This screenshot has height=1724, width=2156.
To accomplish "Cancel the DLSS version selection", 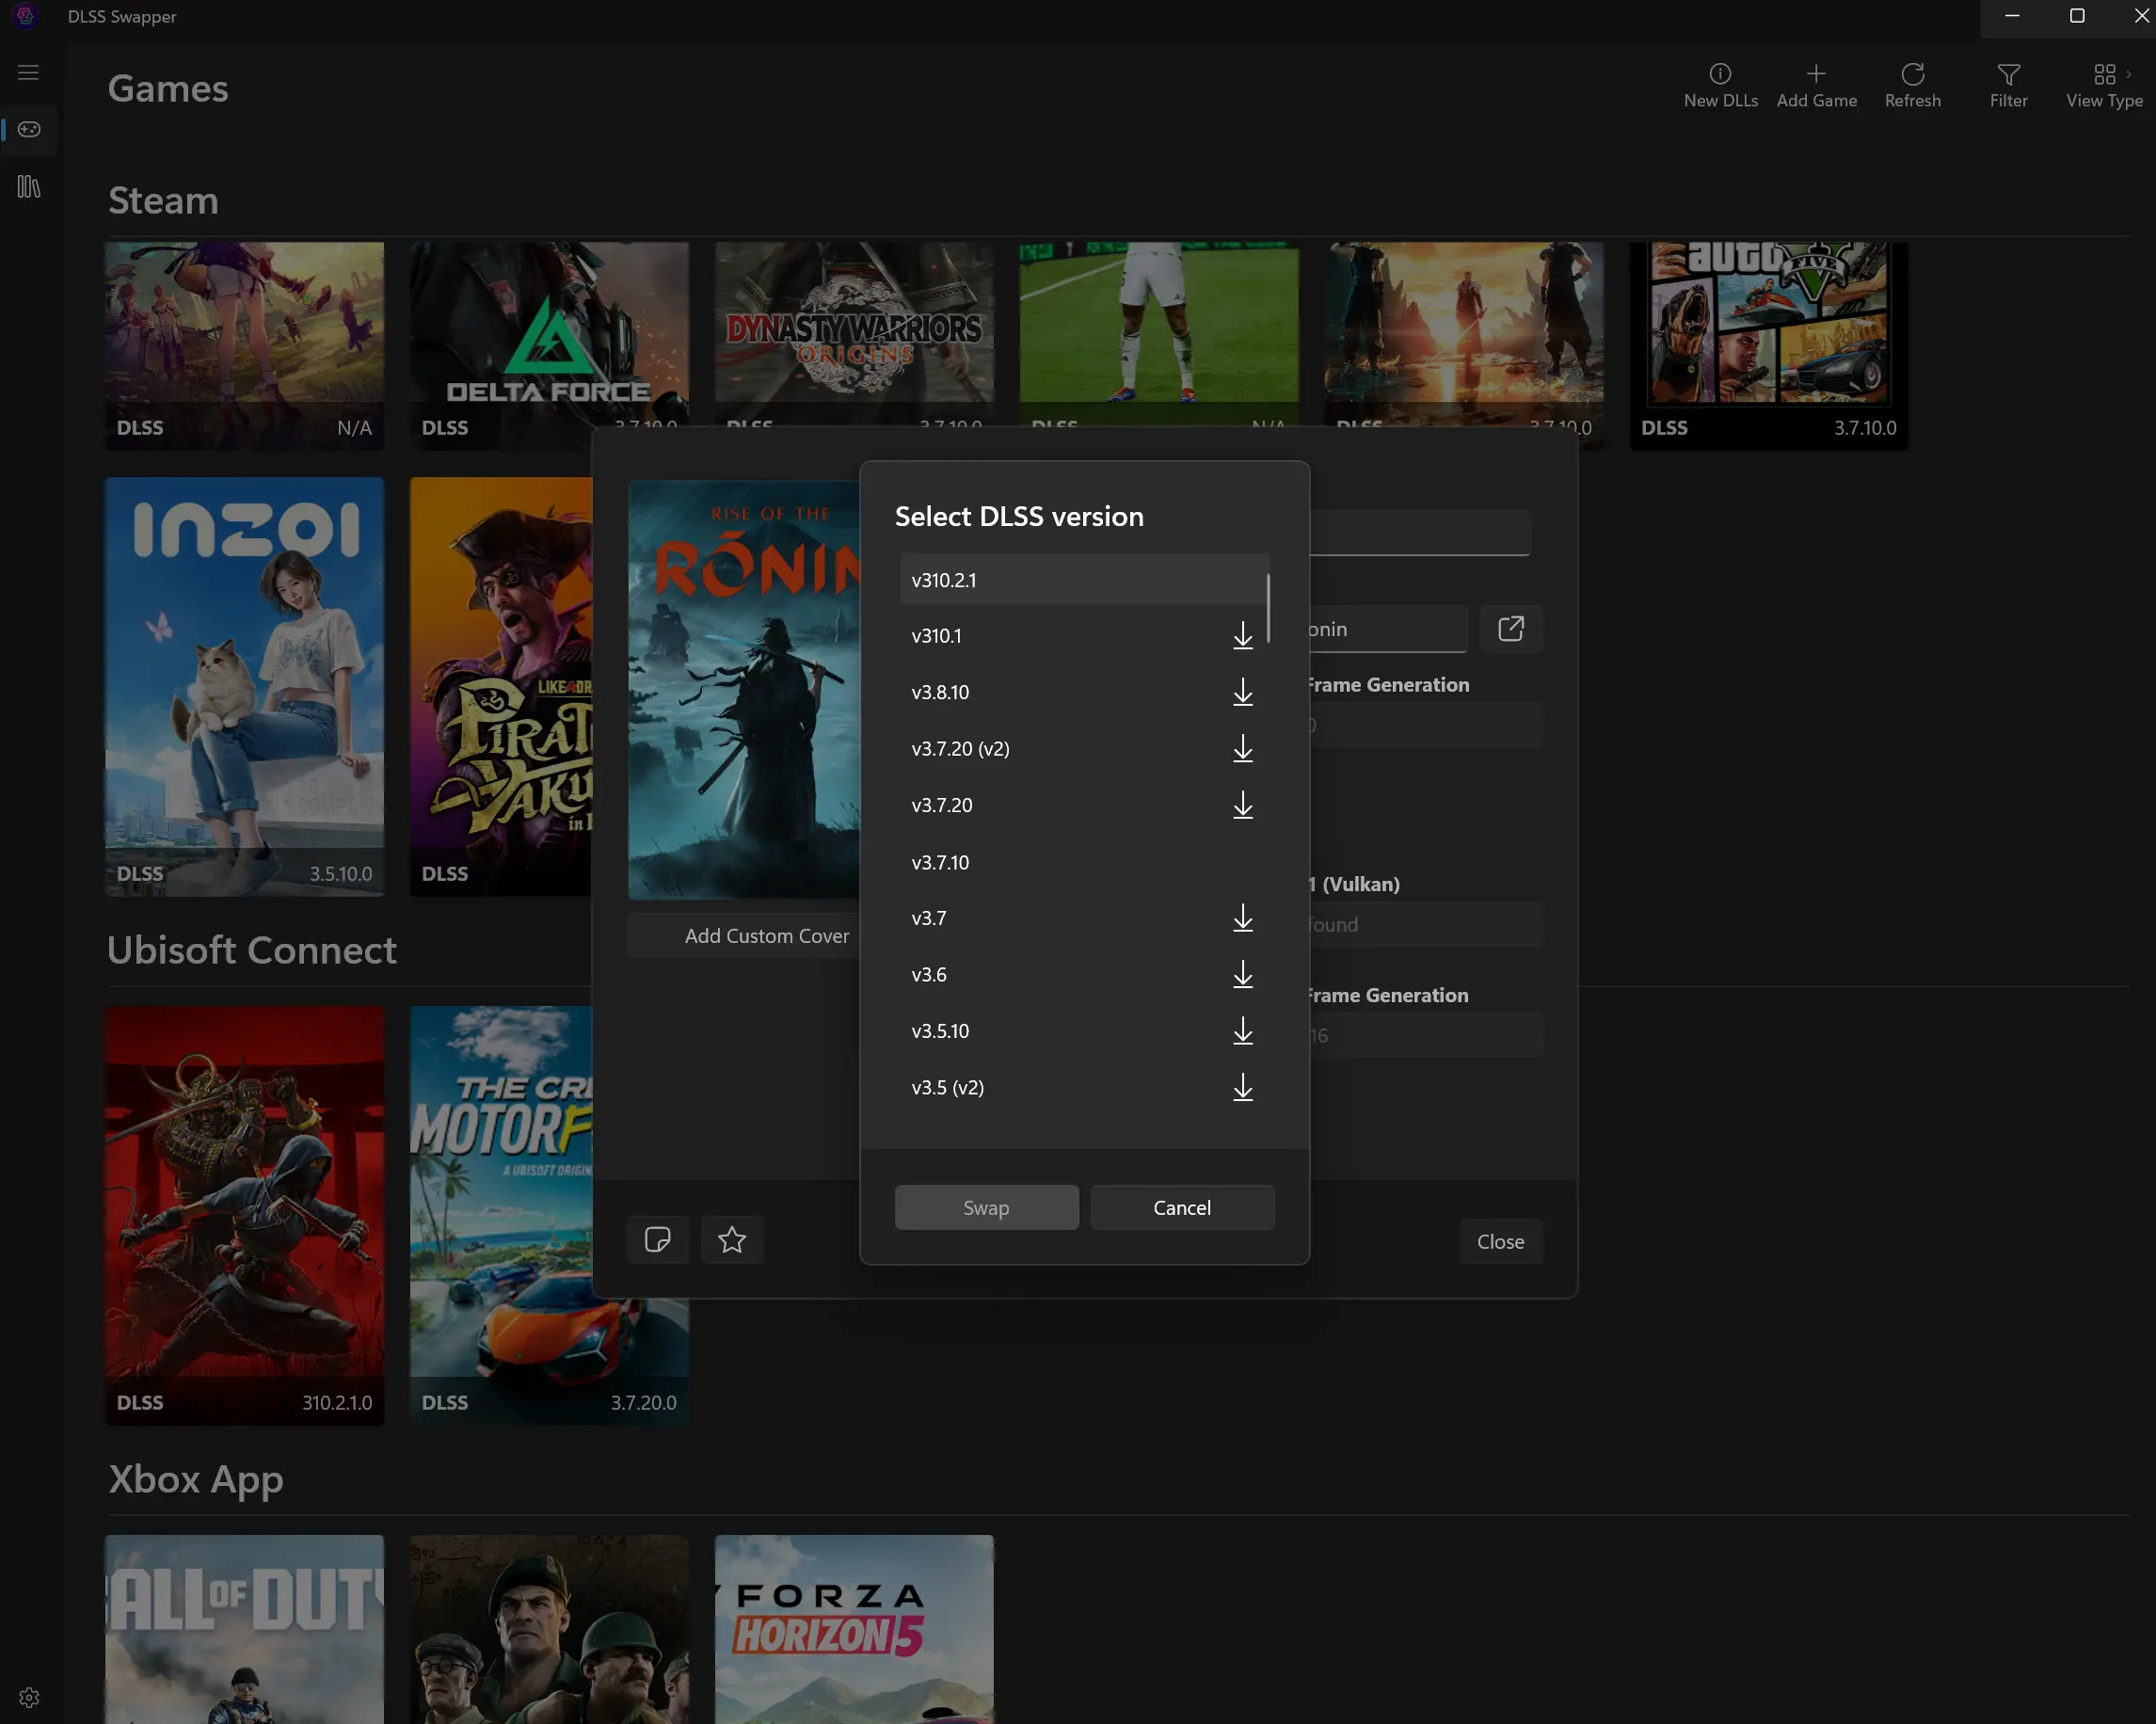I will pos(1182,1207).
